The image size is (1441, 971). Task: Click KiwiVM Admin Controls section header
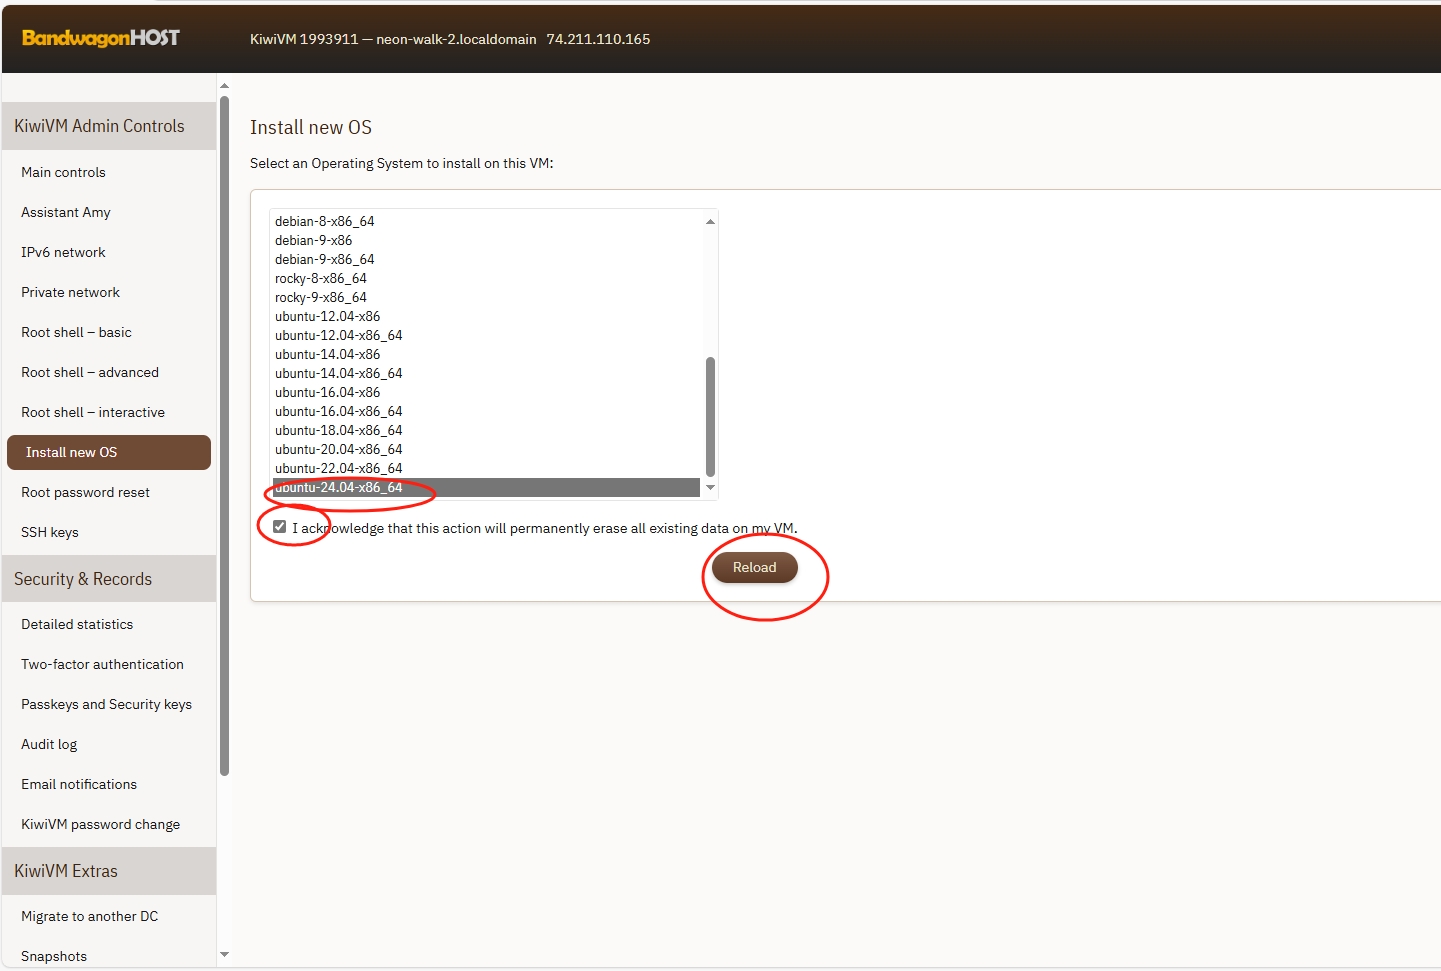109,126
